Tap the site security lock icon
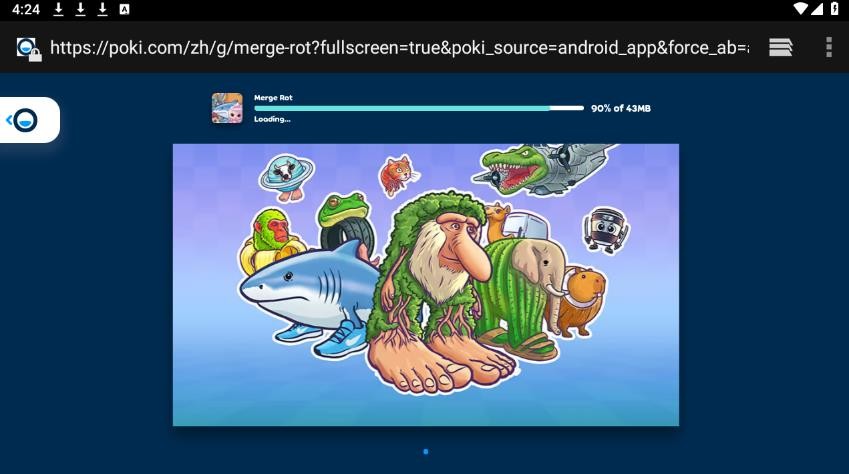Screen dimensions: 849x474 tap(29, 49)
